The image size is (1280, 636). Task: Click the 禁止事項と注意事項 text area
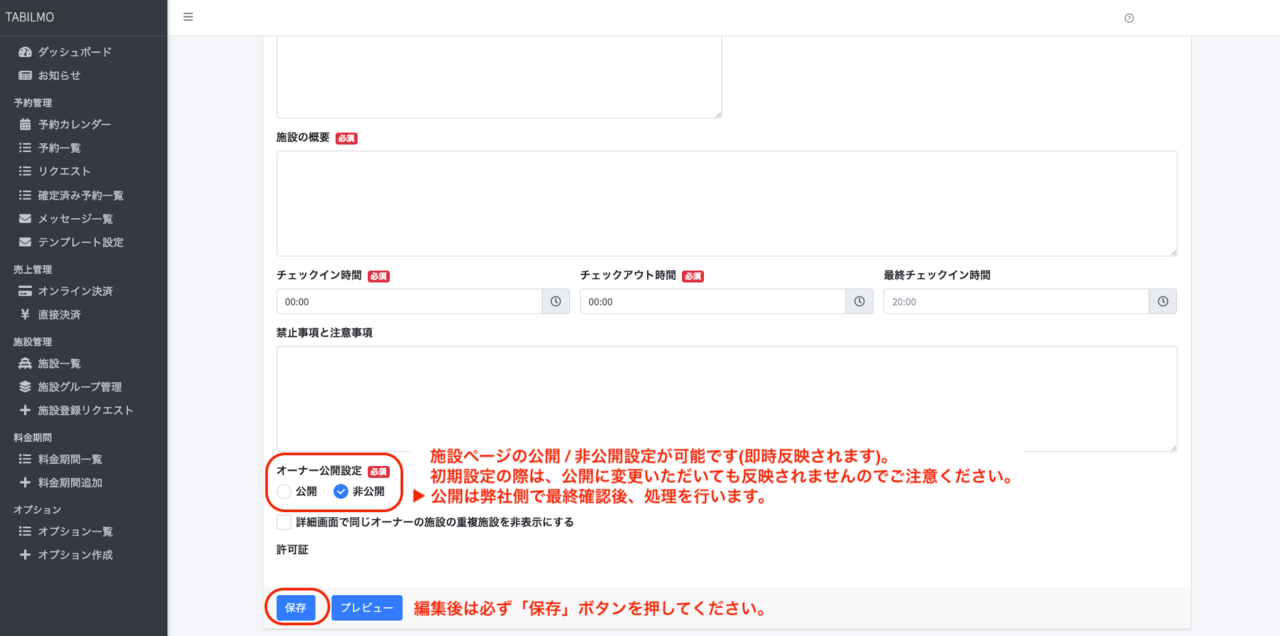tap(726, 398)
